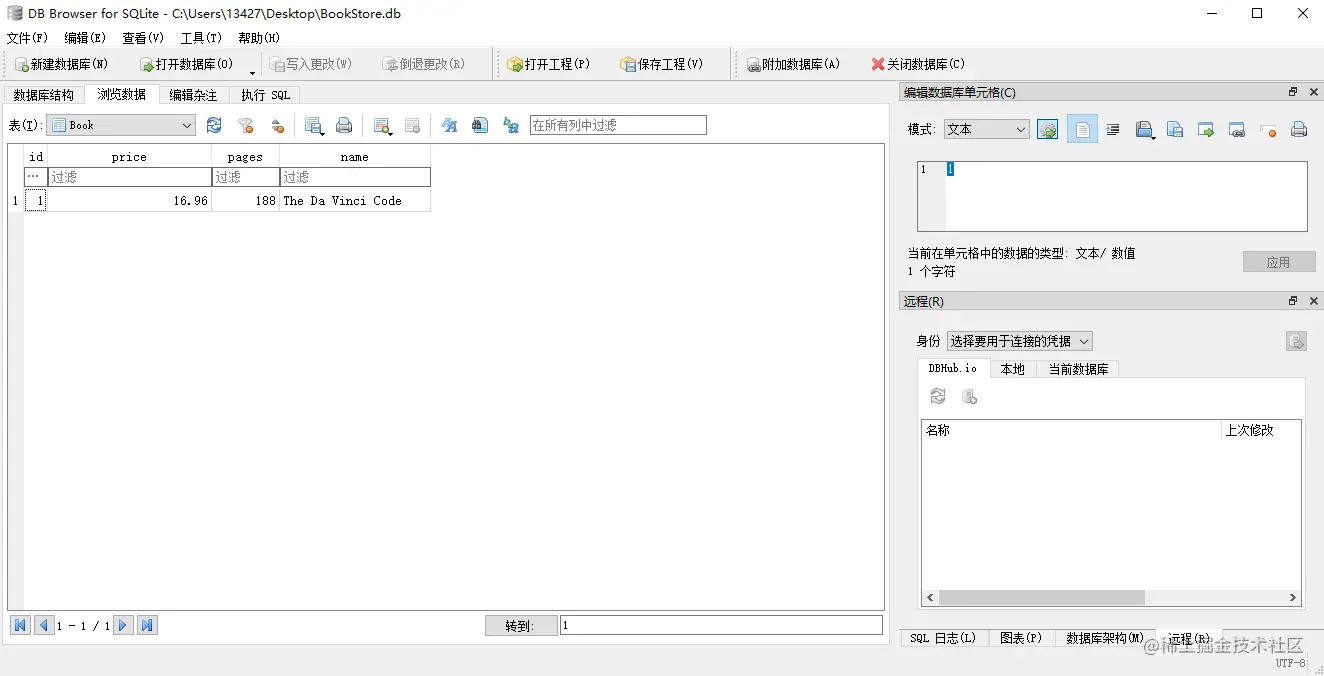The width and height of the screenshot is (1324, 676).
Task: Click the 转到 button
Action: click(520, 626)
